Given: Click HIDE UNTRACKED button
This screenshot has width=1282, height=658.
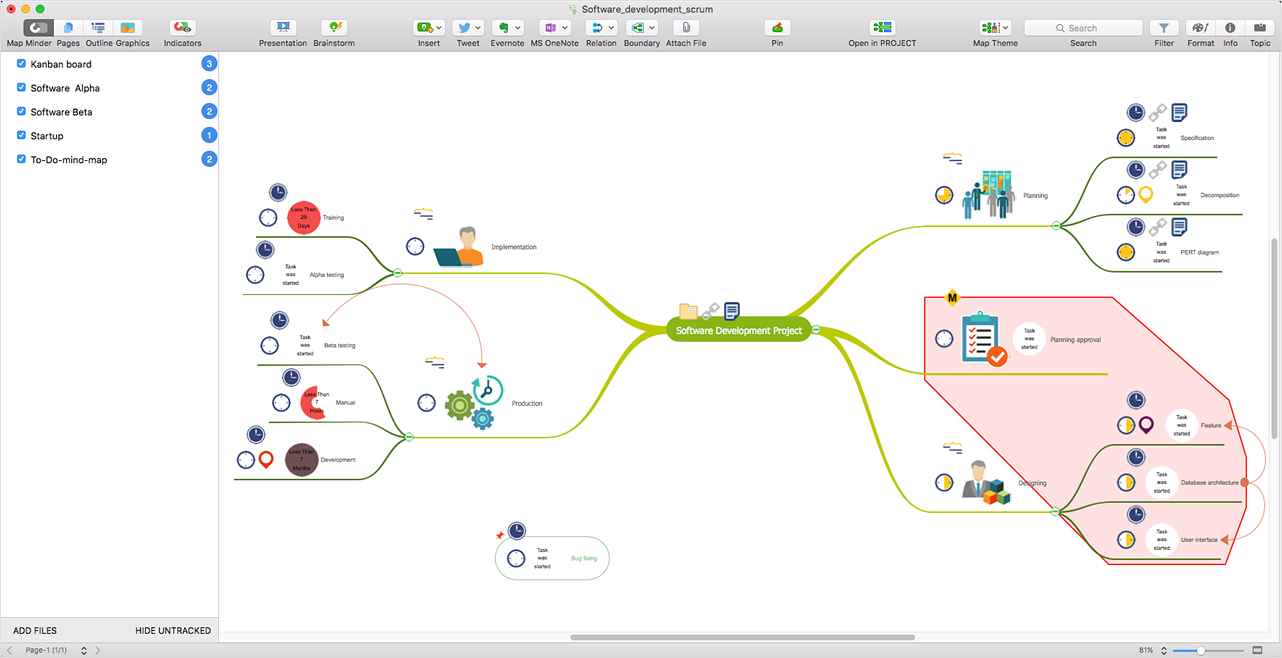Looking at the screenshot, I should coord(173,631).
